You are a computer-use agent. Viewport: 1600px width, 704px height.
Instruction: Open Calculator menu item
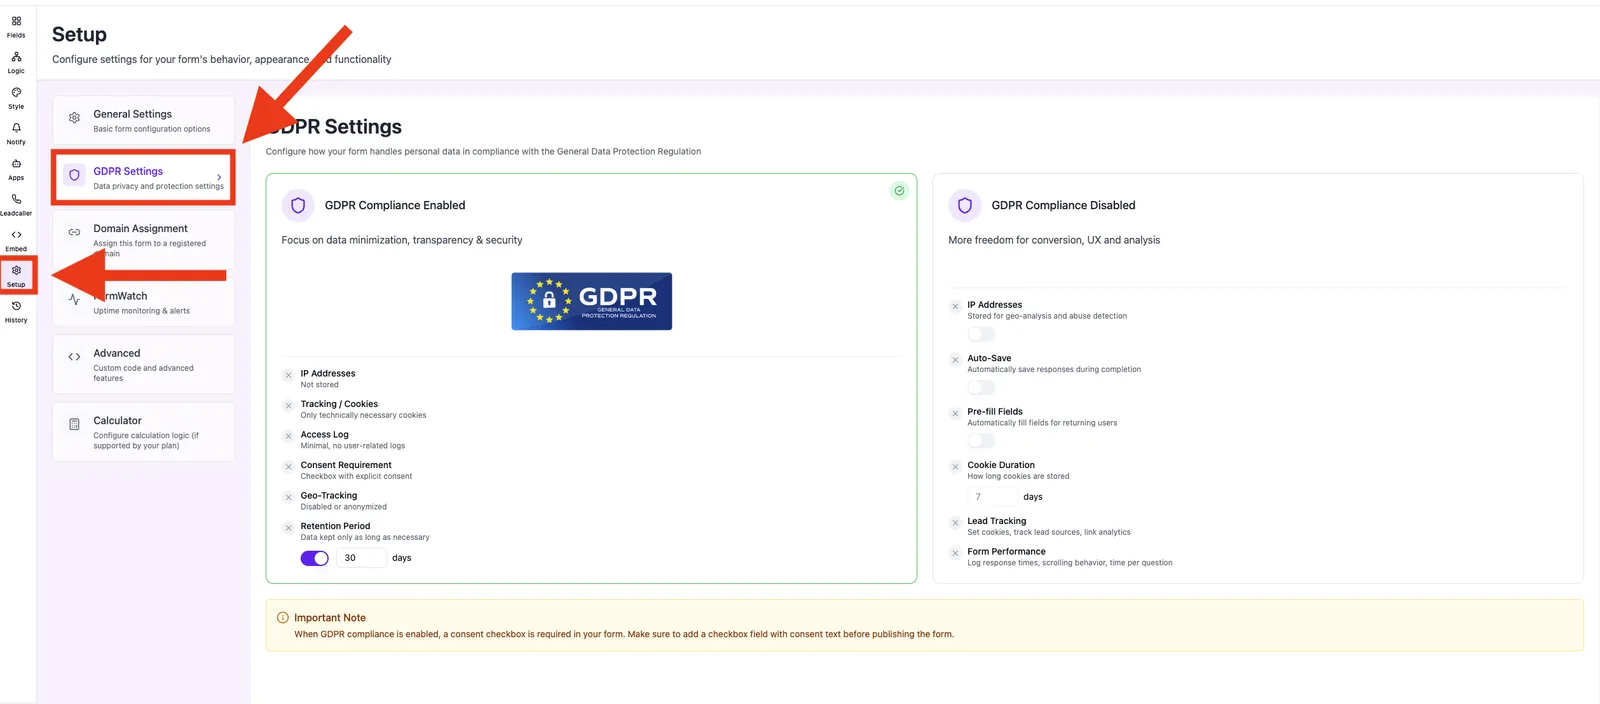144,432
